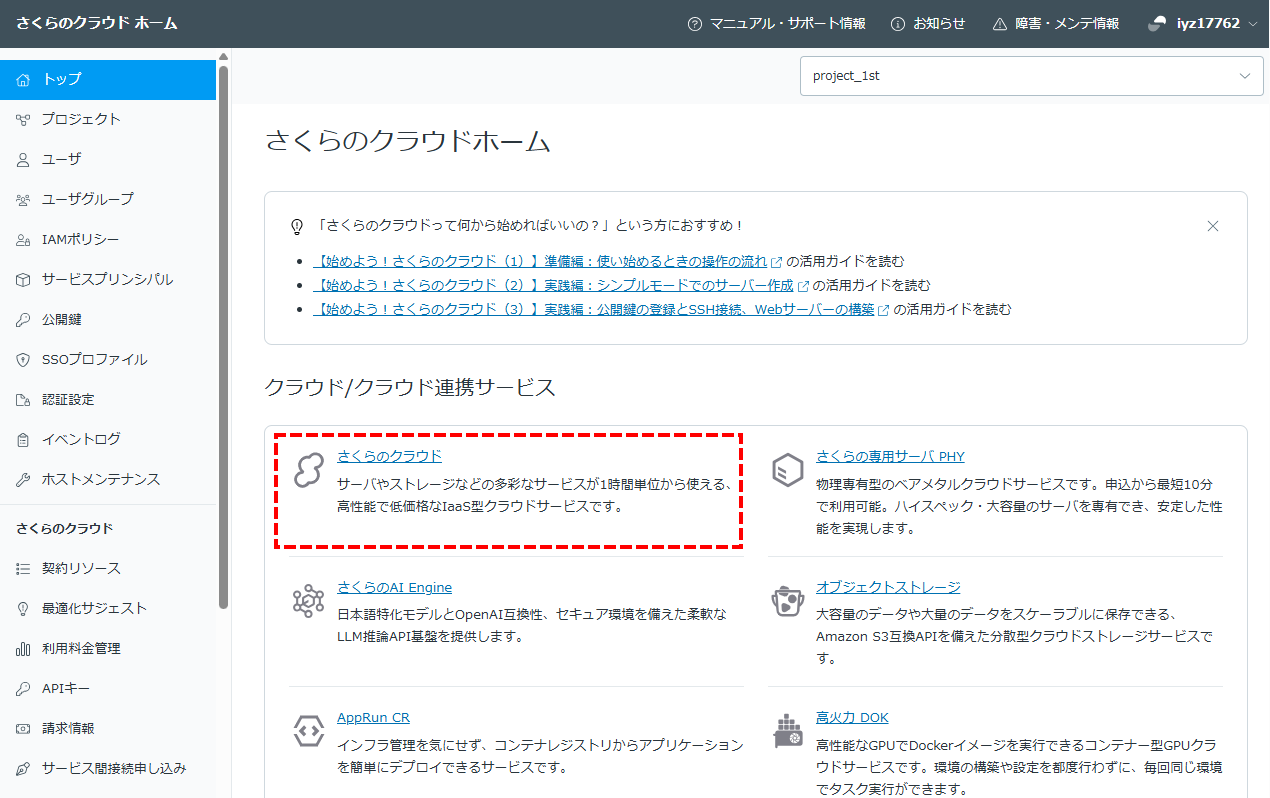Click the さくらの専用サーバ PHY icon

point(788,469)
